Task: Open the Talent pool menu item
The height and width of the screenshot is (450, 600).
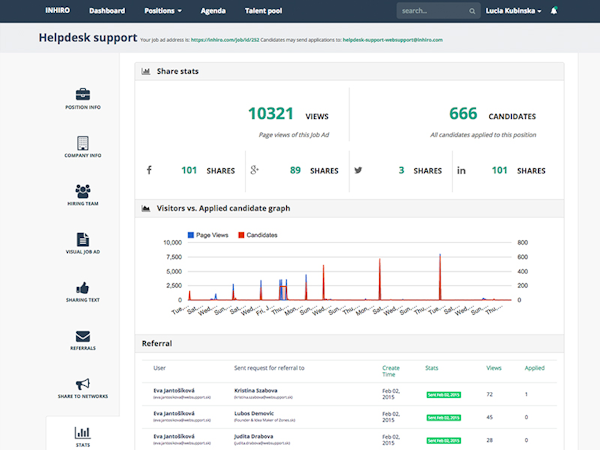Action: (263, 11)
